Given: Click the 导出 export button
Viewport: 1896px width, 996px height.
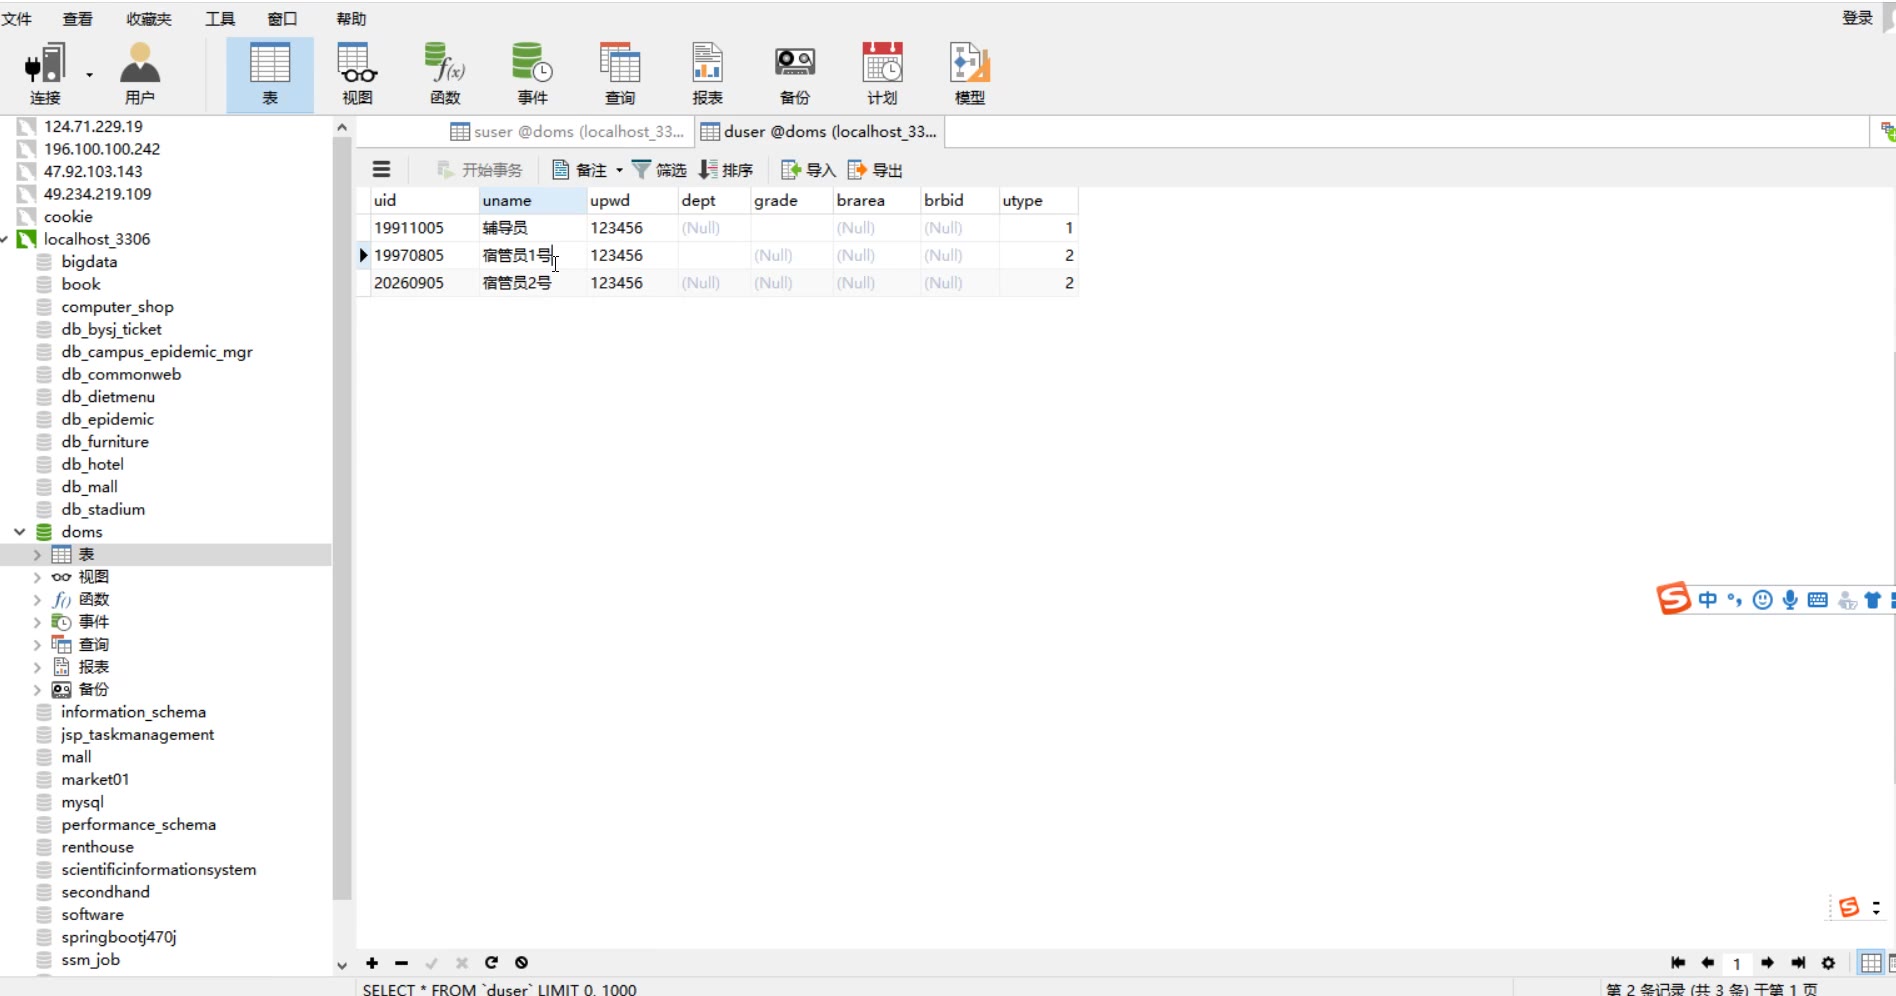Looking at the screenshot, I should (x=875, y=170).
